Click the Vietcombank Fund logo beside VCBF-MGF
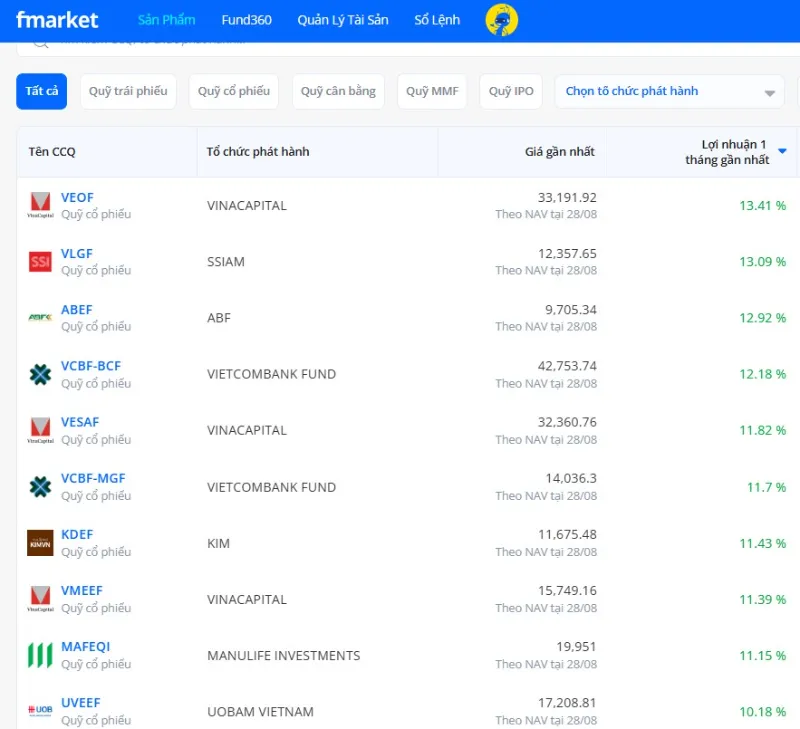Viewport: 800px width, 729px height. pos(40,487)
